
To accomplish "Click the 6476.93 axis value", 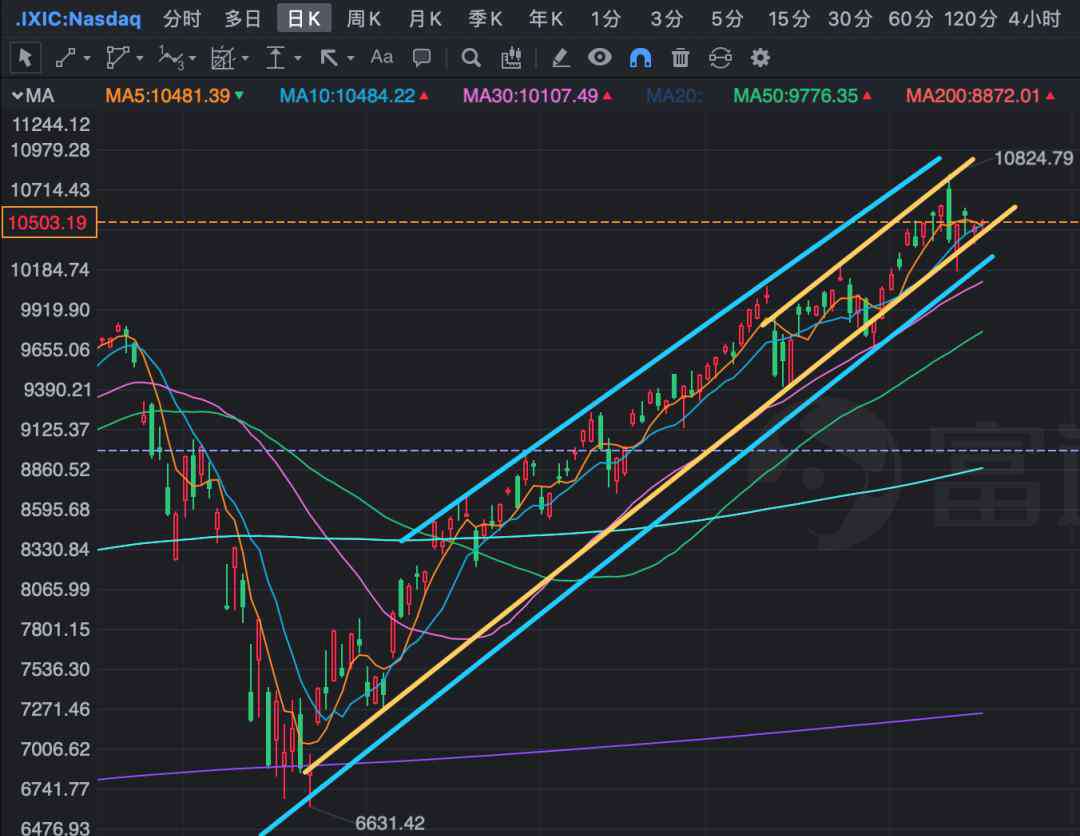I will coord(55,827).
